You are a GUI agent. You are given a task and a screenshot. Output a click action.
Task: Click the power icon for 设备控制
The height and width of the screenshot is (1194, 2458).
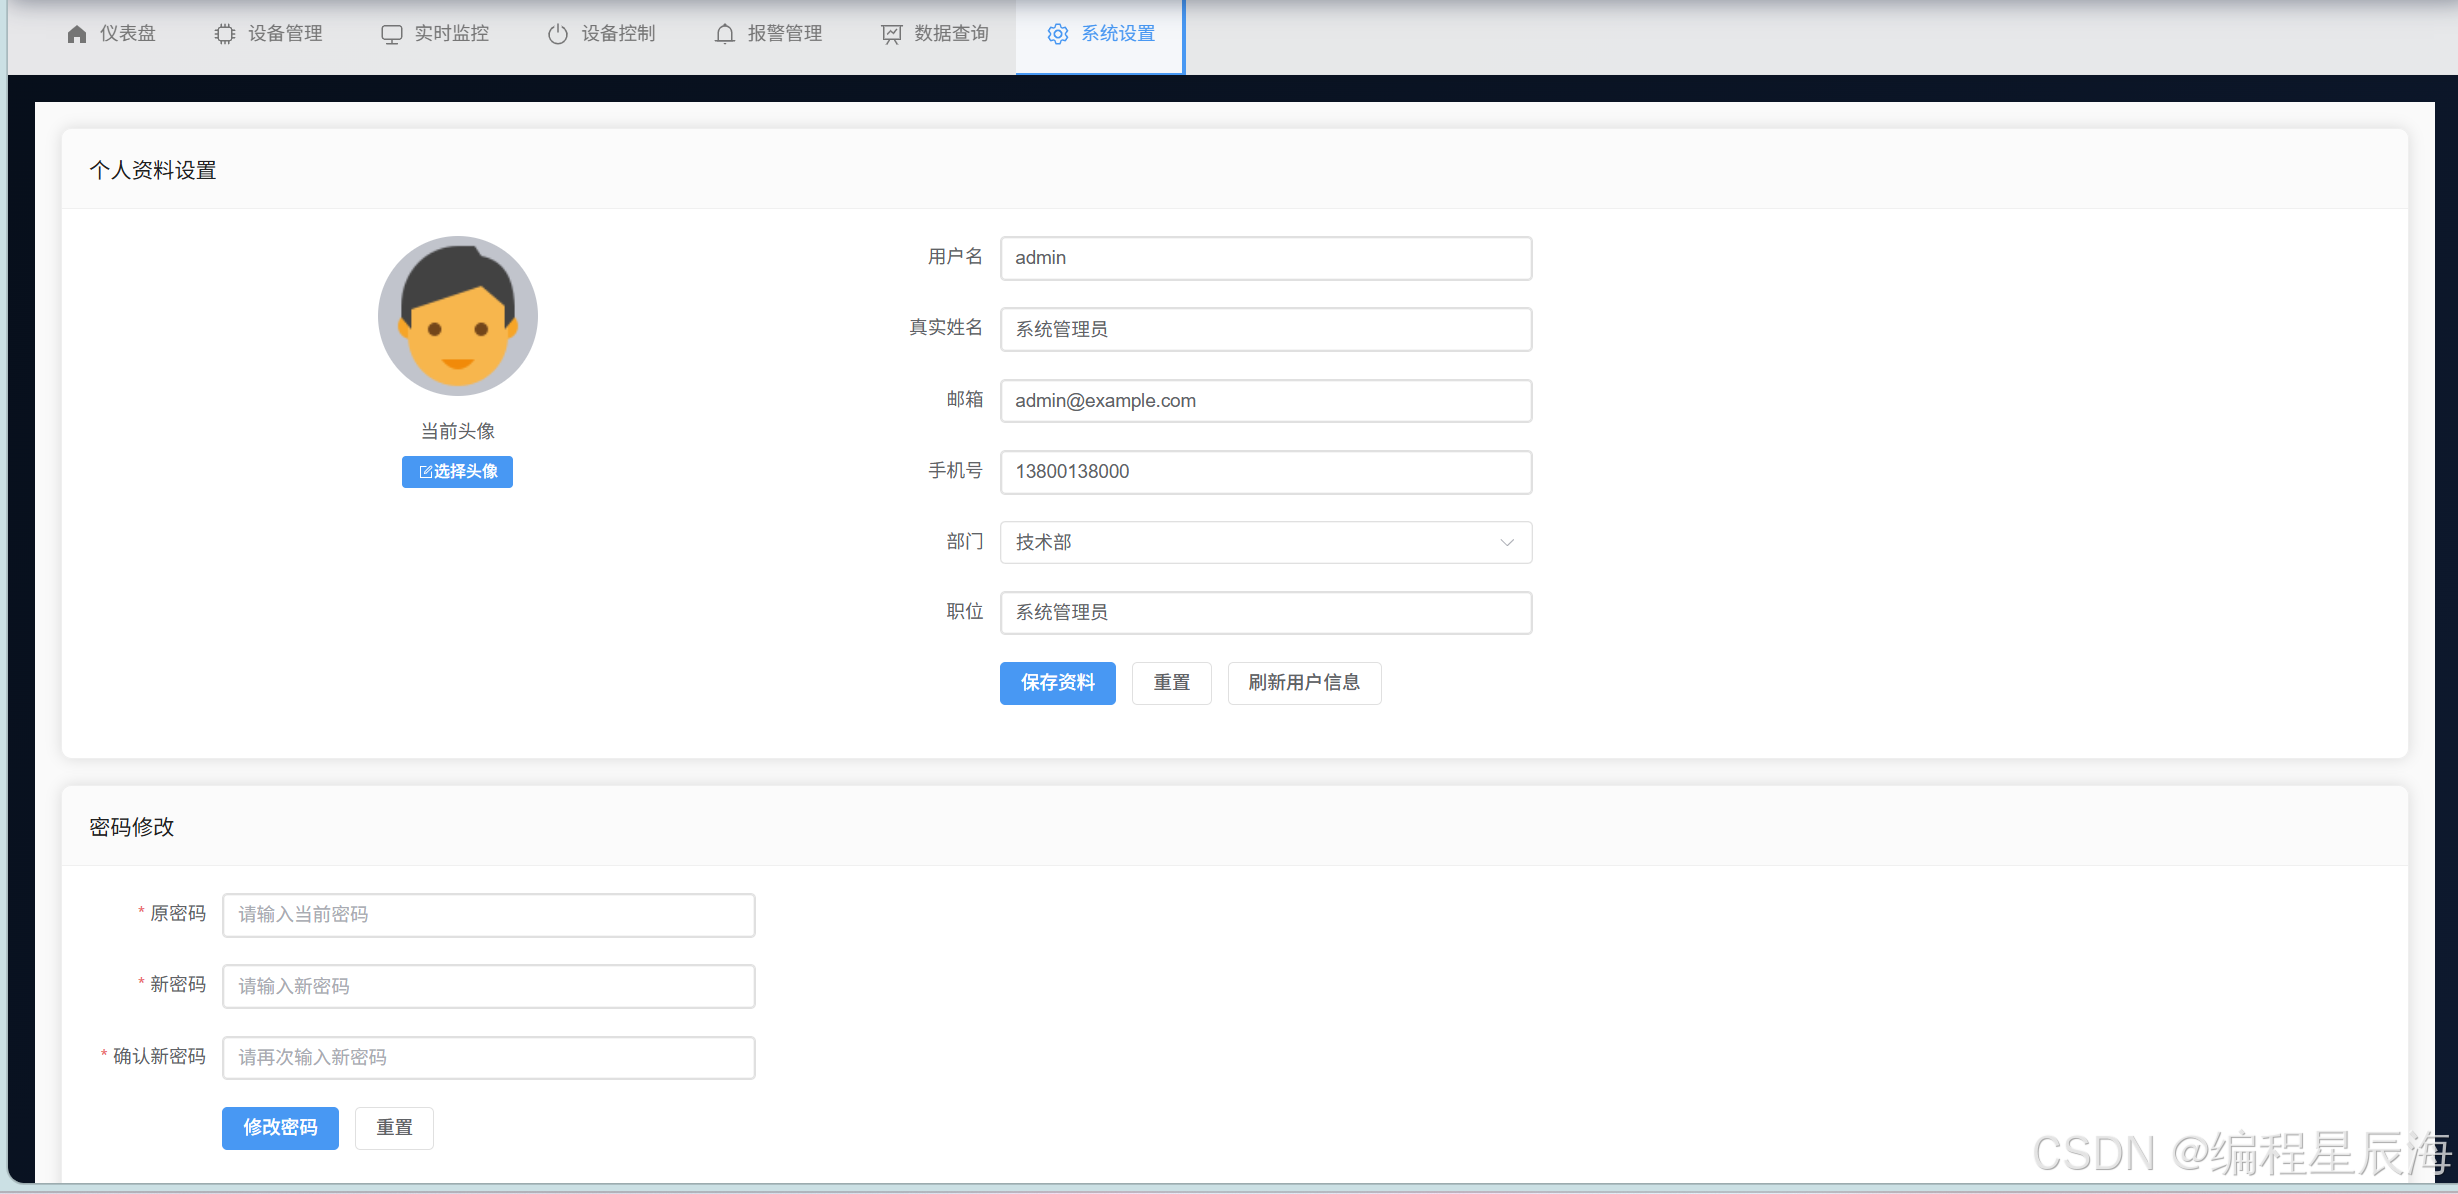coord(558,34)
